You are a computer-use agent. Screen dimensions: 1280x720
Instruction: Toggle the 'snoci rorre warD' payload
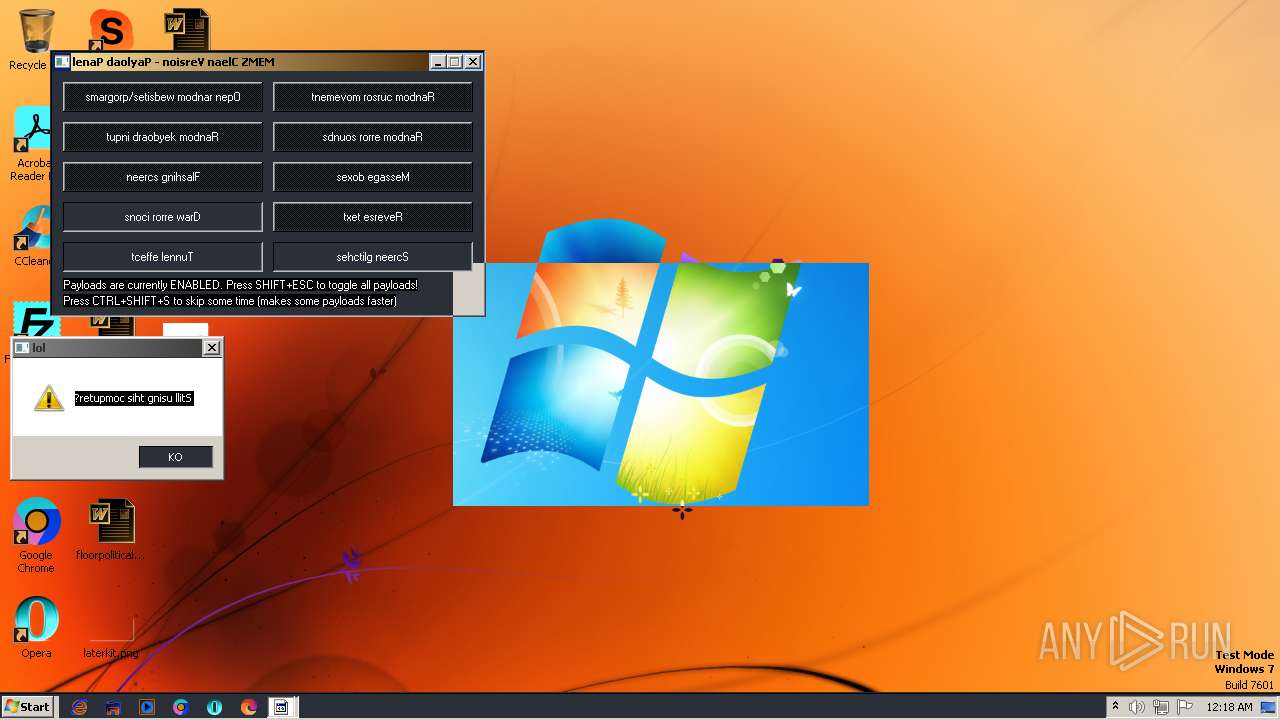[163, 217]
